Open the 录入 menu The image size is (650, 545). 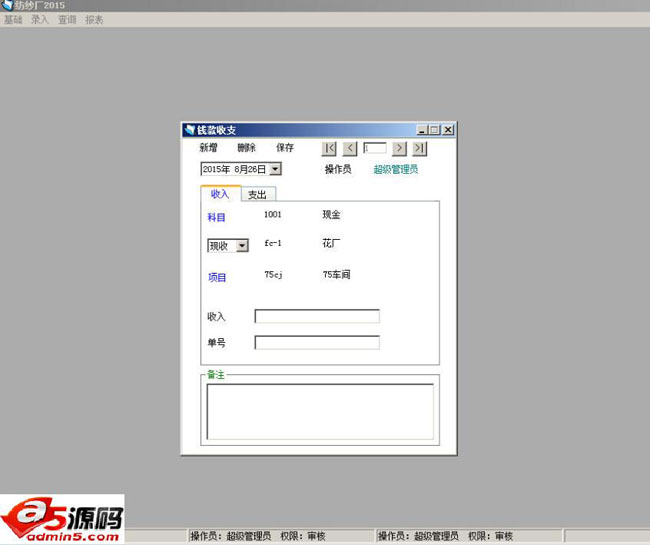(40, 19)
